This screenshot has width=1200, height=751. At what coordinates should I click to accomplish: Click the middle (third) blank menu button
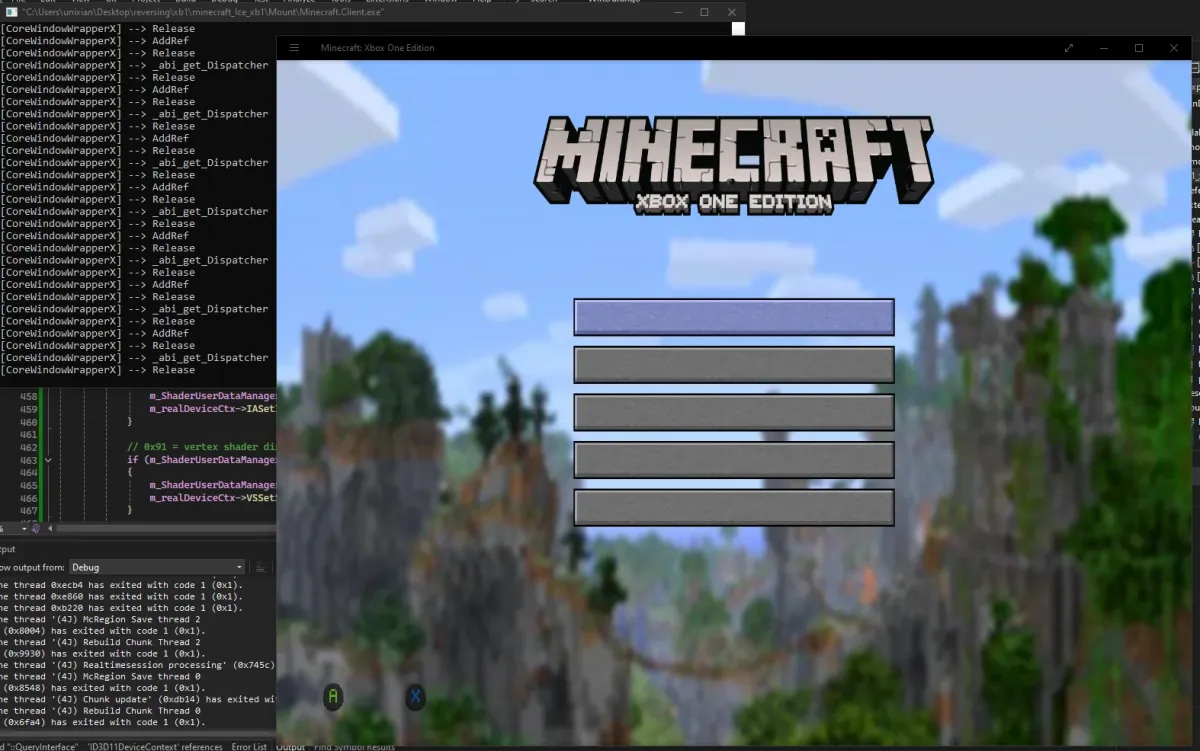coord(734,412)
